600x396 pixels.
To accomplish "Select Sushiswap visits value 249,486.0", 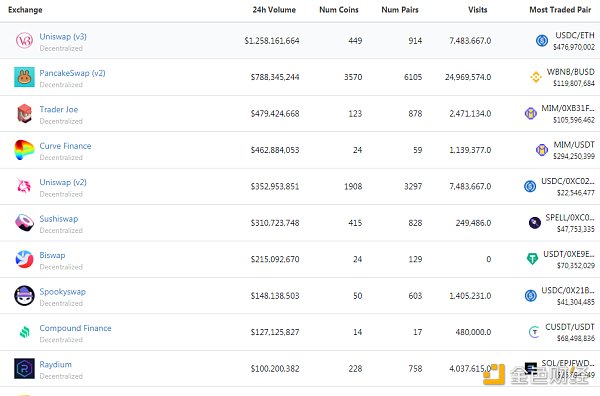I will (x=473, y=223).
